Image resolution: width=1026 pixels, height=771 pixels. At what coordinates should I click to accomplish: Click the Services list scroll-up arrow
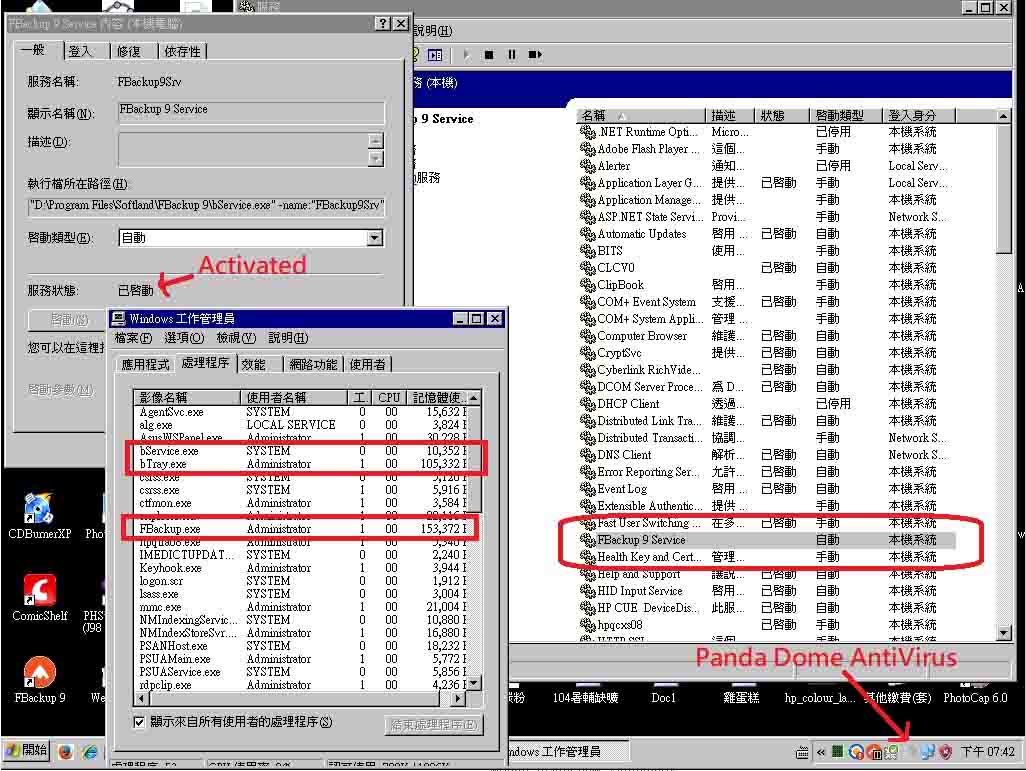pyautogui.click(x=1003, y=116)
